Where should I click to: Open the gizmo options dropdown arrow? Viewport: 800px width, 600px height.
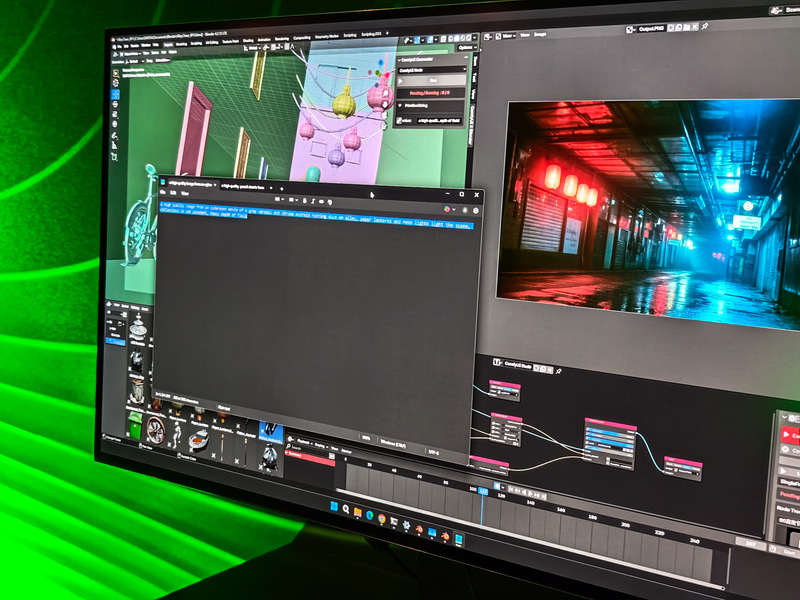click(422, 40)
